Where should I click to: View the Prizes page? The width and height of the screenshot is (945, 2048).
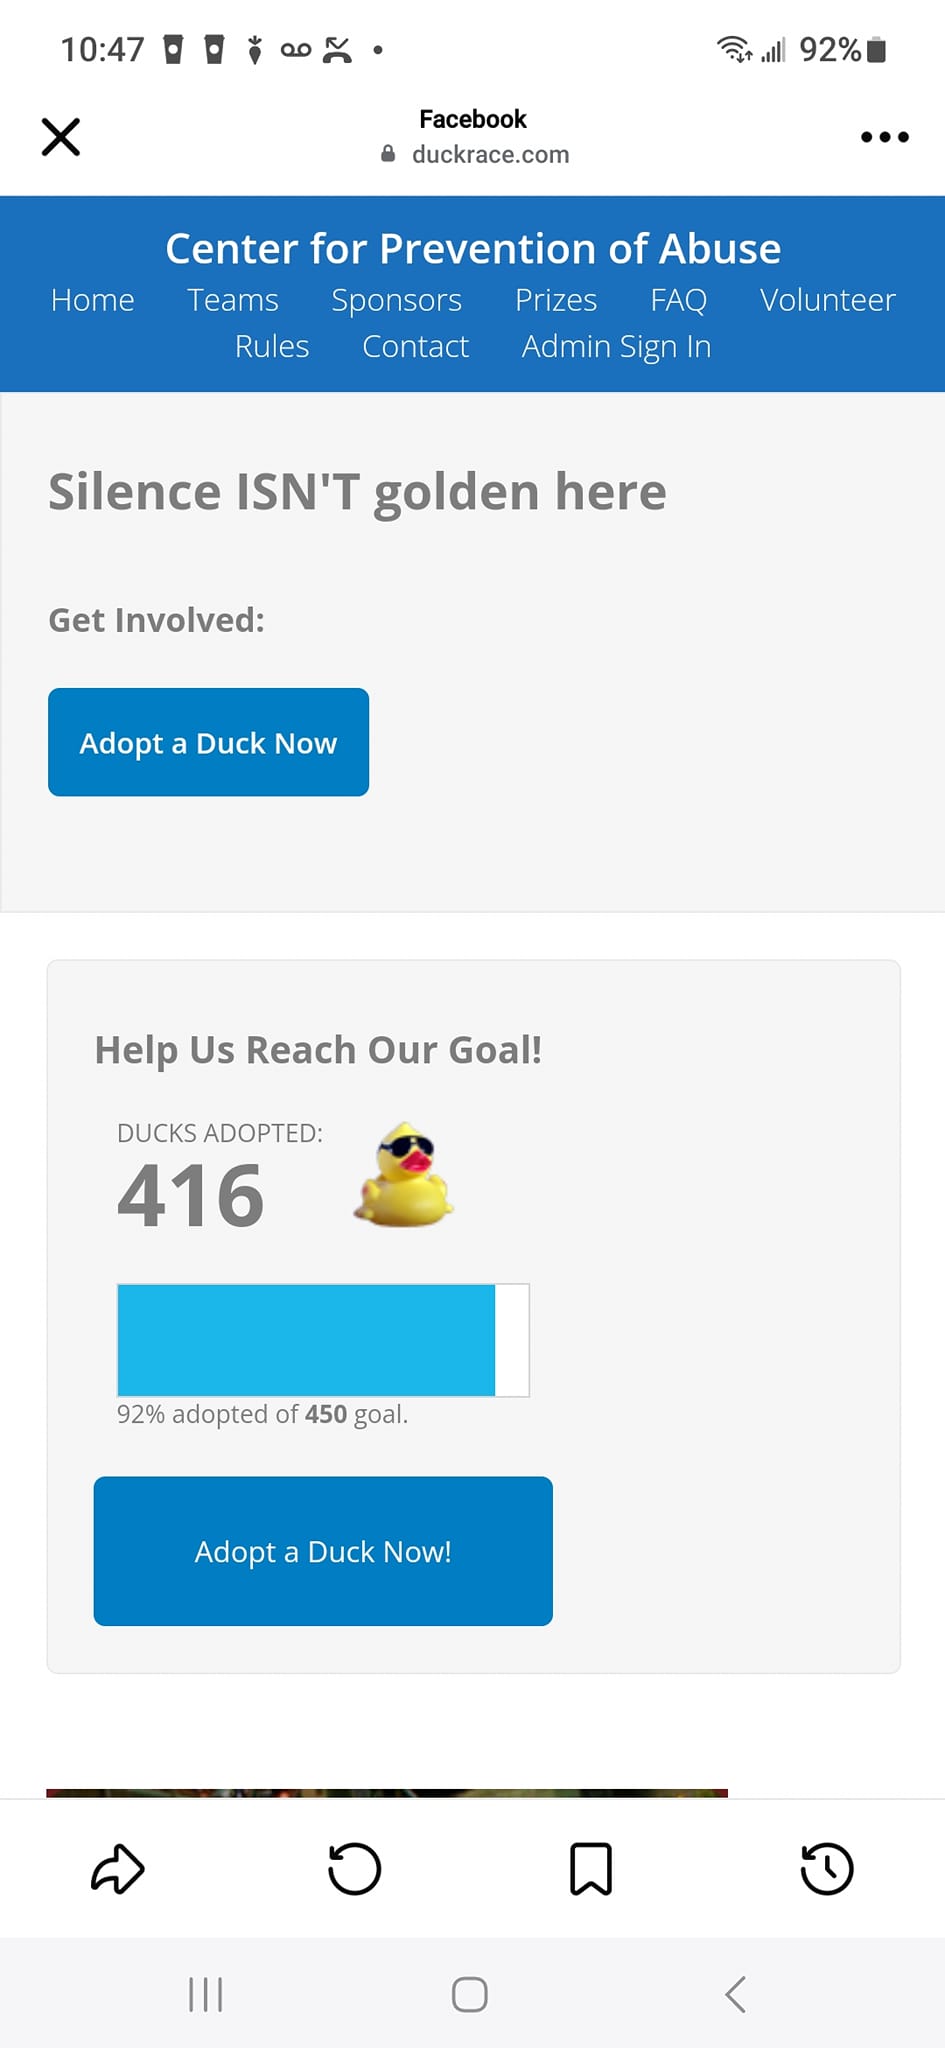pyautogui.click(x=556, y=300)
